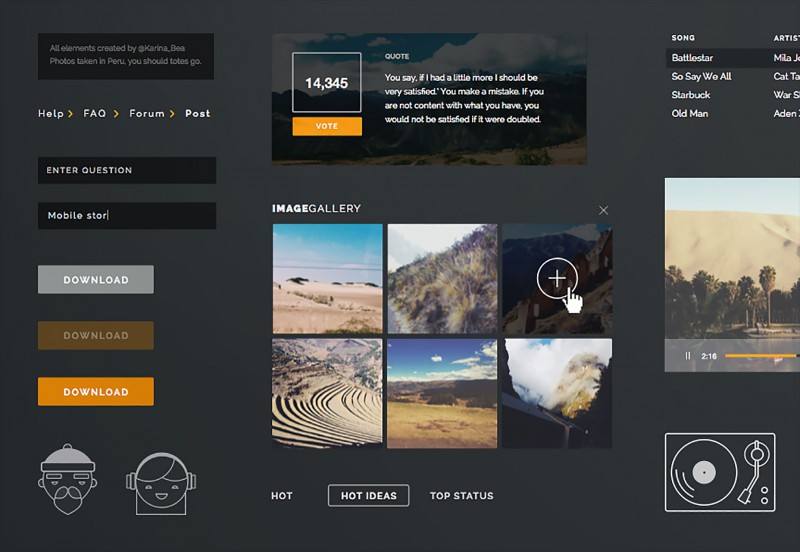Navigate to Forum breadcrumb
The height and width of the screenshot is (552, 800).
(x=146, y=114)
